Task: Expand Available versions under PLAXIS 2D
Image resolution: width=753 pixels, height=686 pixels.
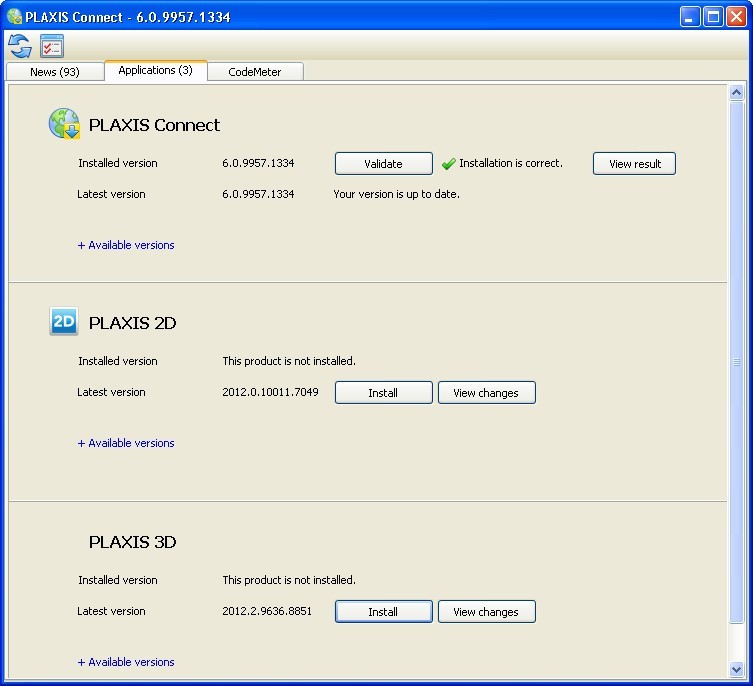Action: (x=126, y=443)
